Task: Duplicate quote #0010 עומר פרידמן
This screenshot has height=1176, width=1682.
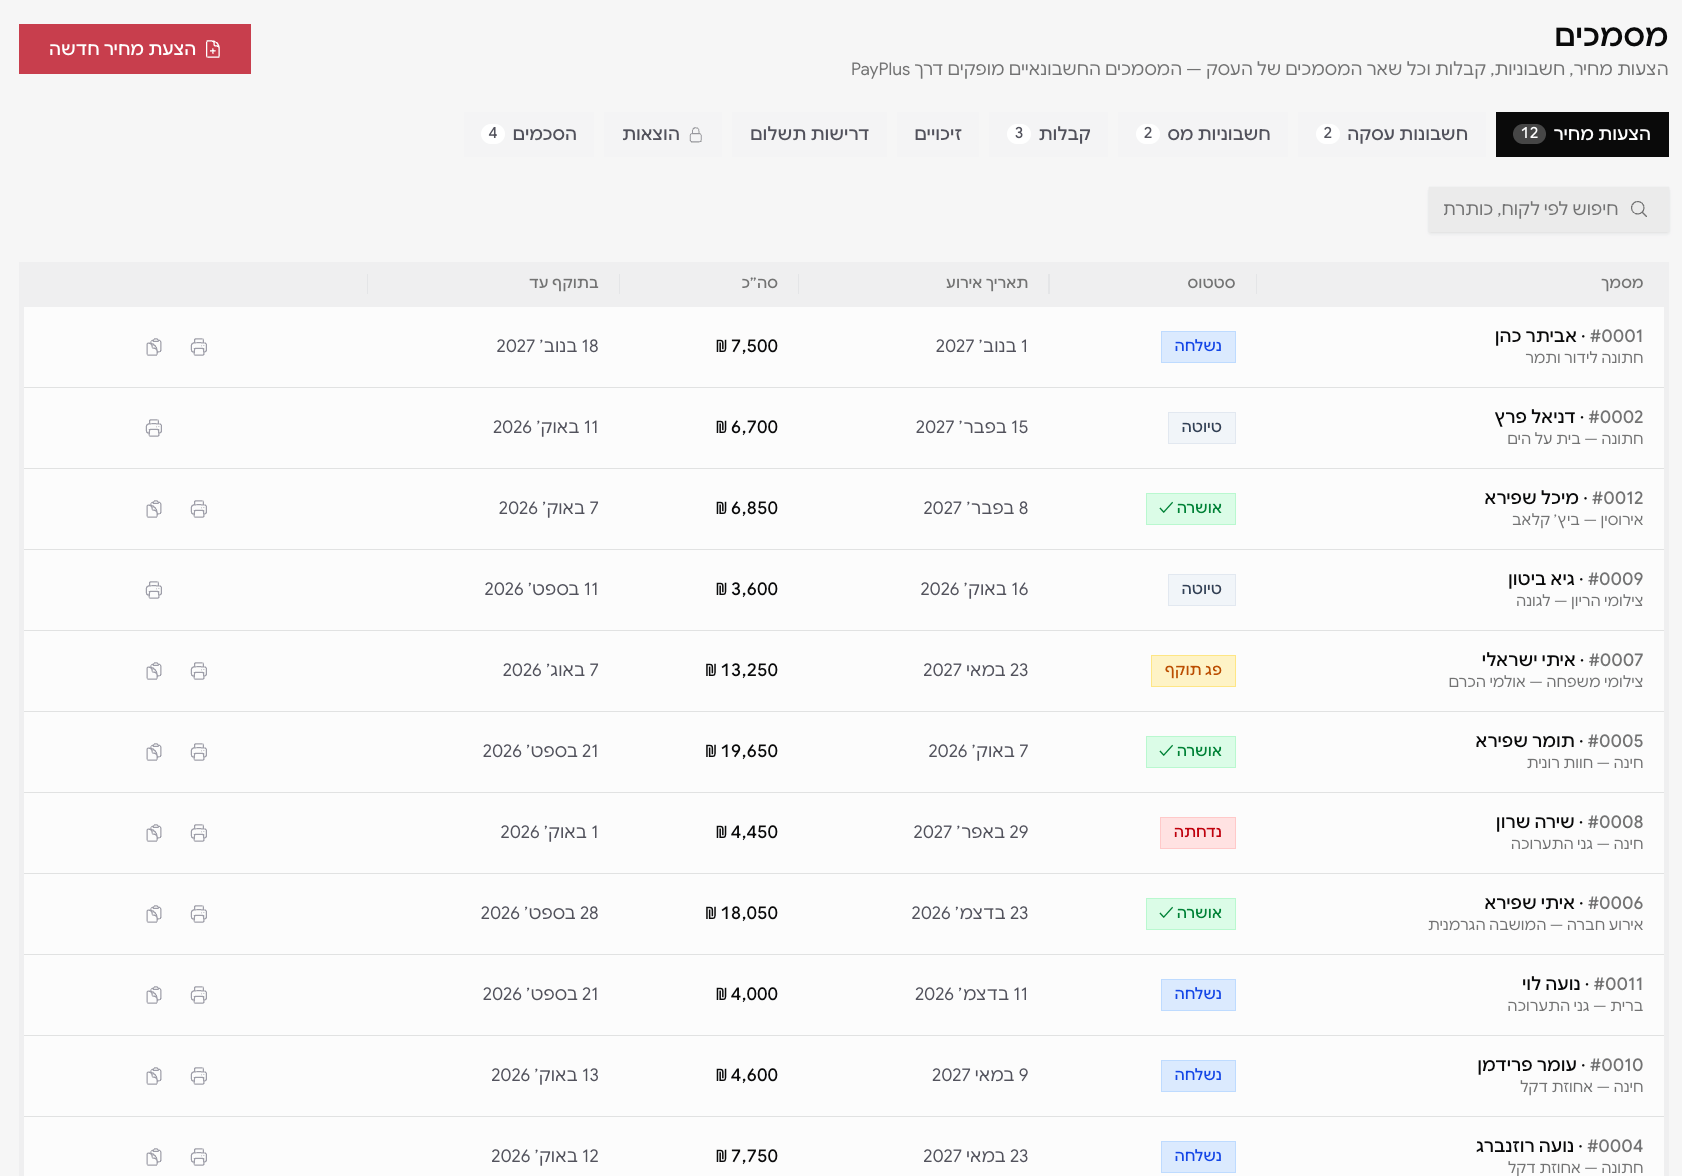Action: point(154,1076)
